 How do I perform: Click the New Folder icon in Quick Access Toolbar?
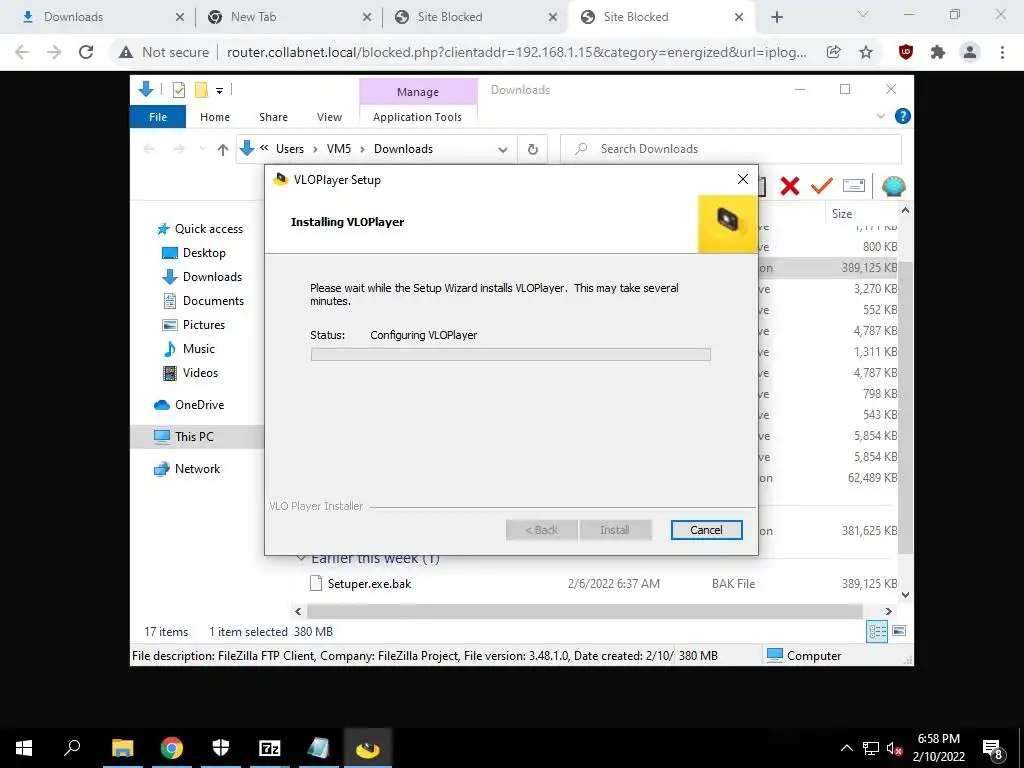pos(201,90)
